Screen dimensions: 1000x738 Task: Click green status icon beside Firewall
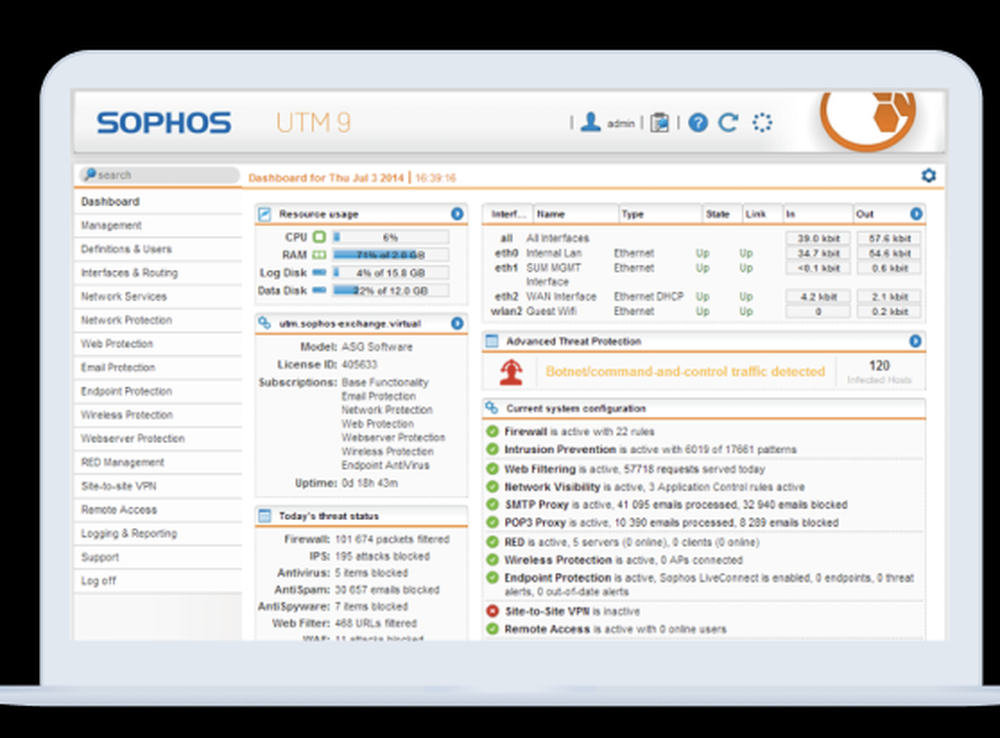[x=492, y=431]
